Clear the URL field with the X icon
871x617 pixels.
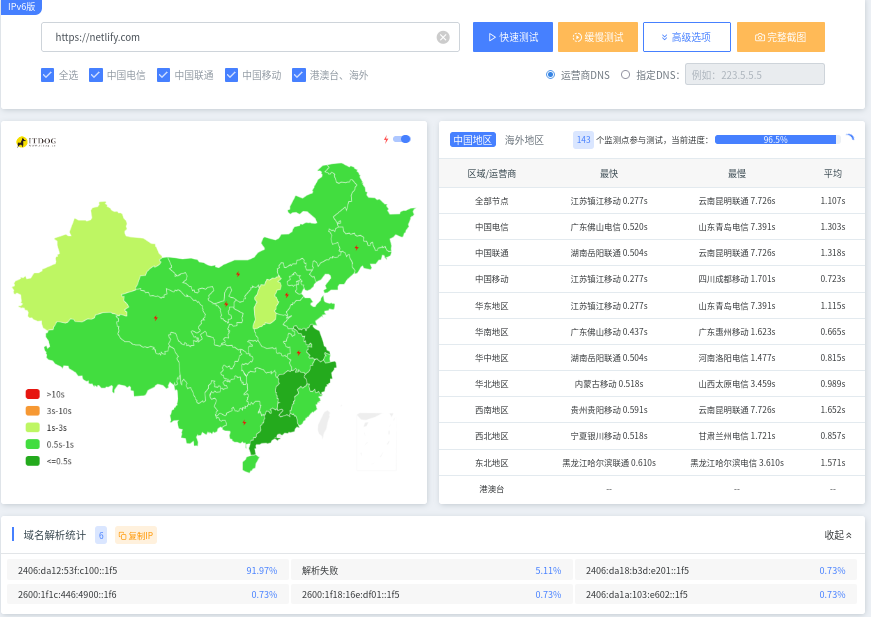[x=443, y=37]
